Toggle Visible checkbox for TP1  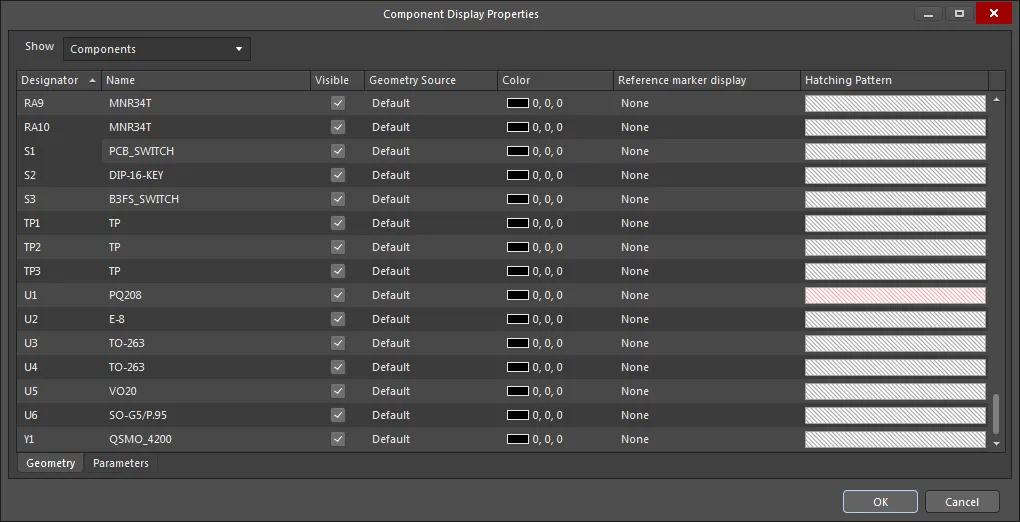[338, 223]
